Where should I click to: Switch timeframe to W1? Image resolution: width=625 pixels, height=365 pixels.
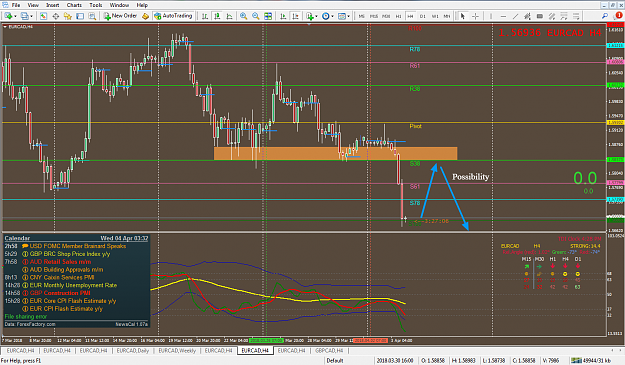(x=435, y=16)
